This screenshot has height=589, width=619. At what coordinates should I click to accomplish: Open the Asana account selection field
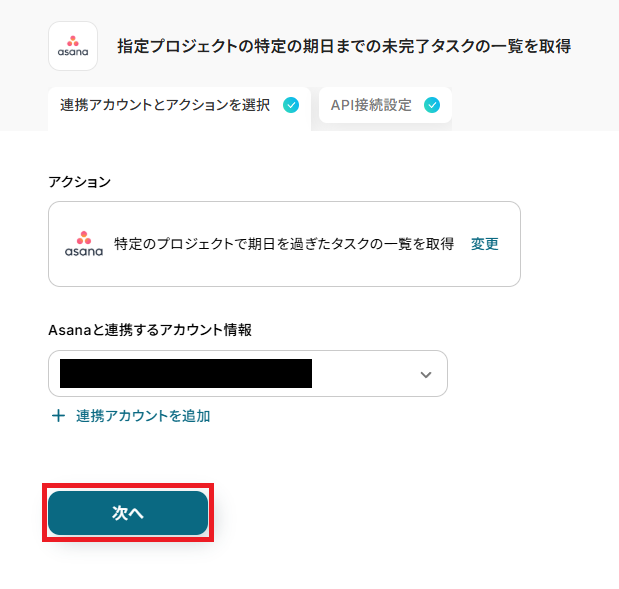(248, 373)
